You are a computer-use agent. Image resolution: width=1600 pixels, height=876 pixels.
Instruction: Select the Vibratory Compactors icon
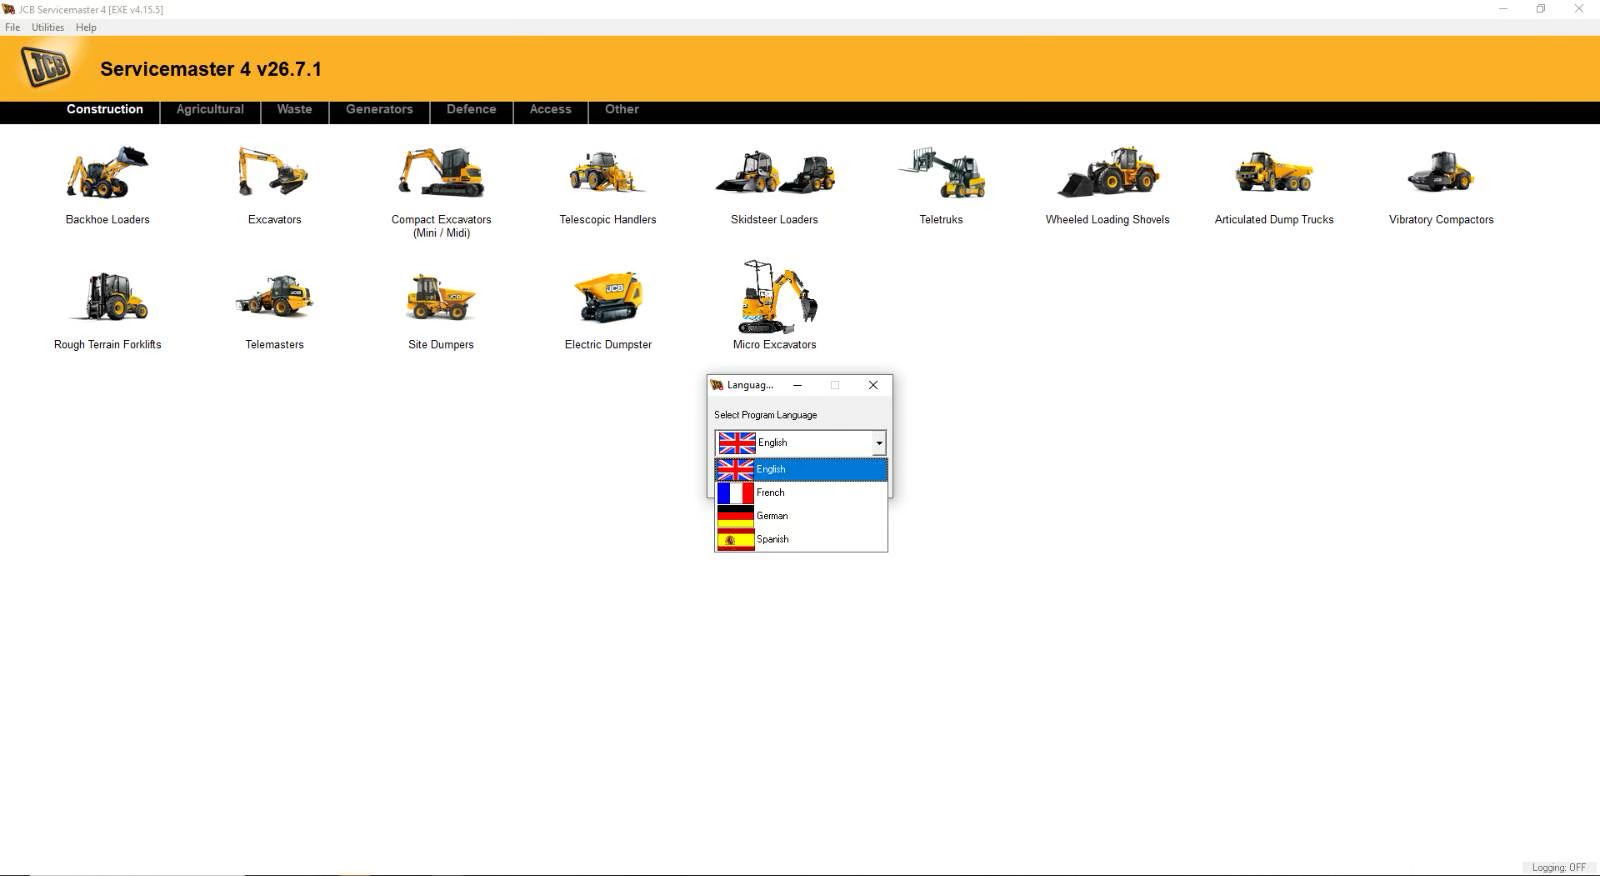click(1441, 172)
